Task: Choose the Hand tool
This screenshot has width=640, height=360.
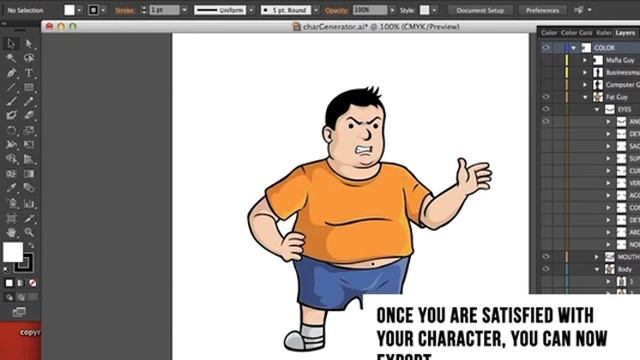Action: point(11,232)
